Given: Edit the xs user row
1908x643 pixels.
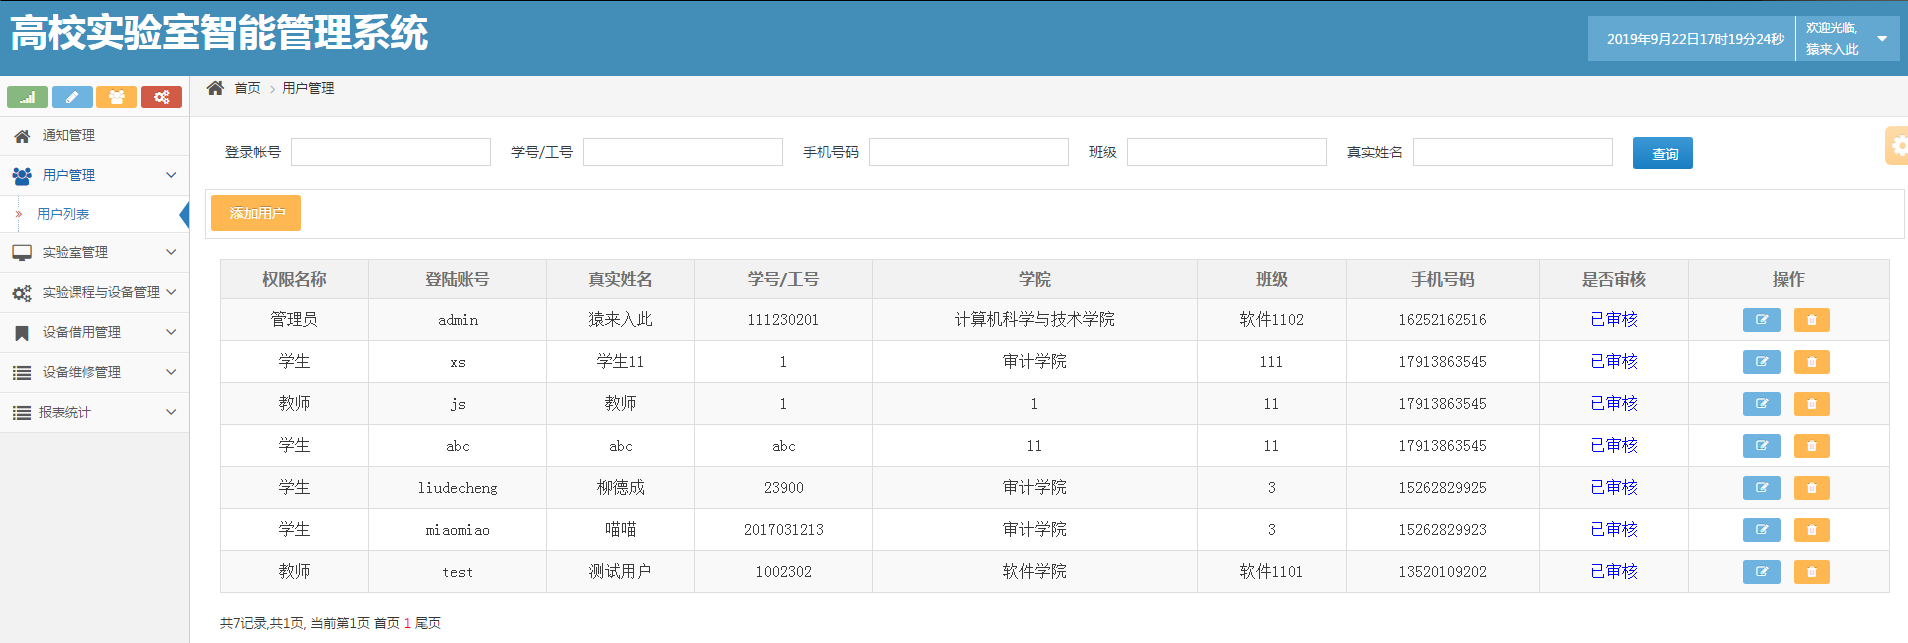Looking at the screenshot, I should point(1762,362).
